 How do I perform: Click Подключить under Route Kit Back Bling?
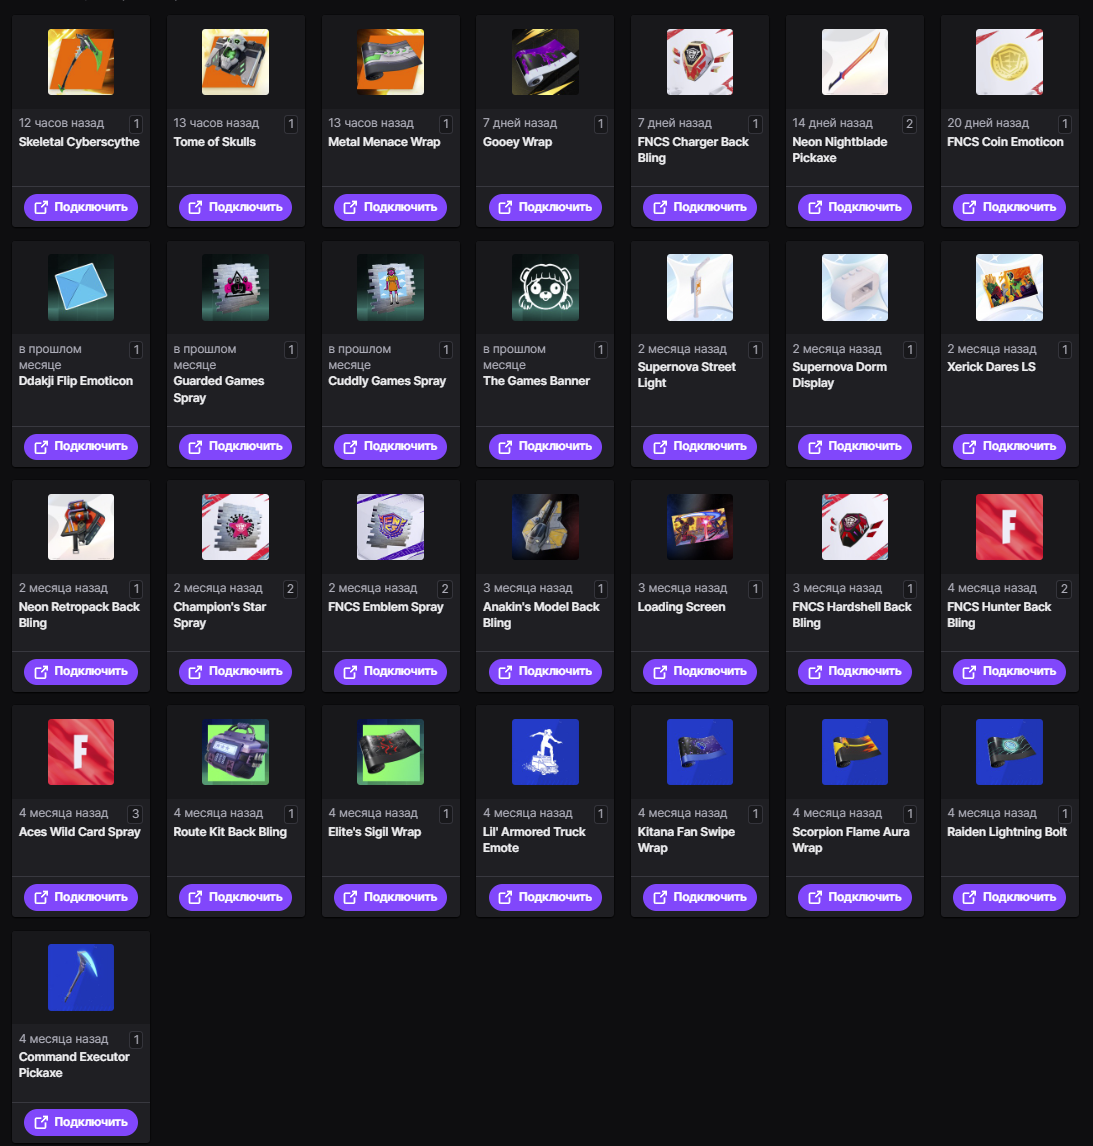tap(235, 898)
